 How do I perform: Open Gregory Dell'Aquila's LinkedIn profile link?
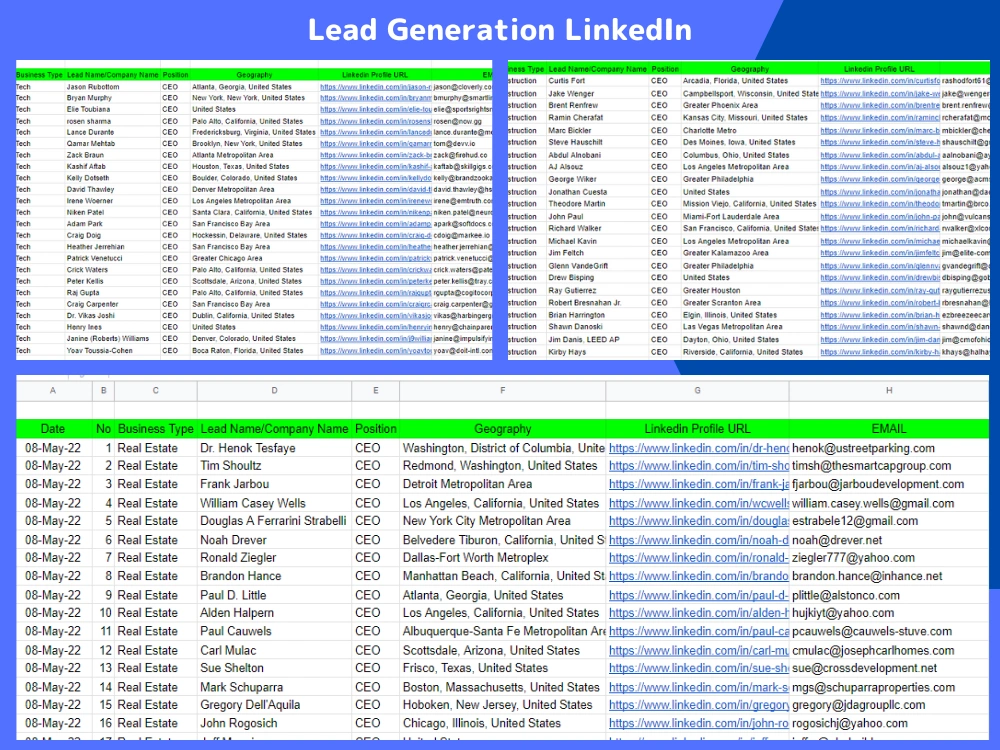(698, 705)
